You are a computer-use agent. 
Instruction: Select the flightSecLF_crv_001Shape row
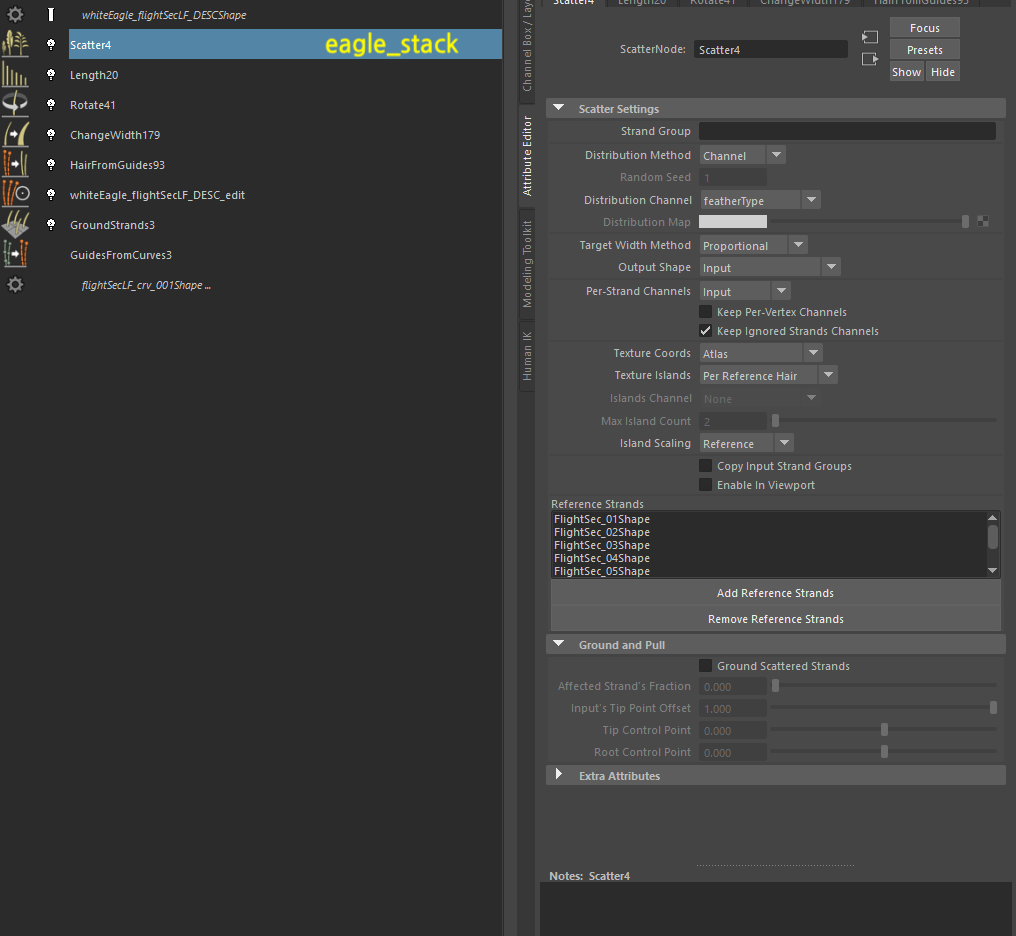click(x=285, y=284)
